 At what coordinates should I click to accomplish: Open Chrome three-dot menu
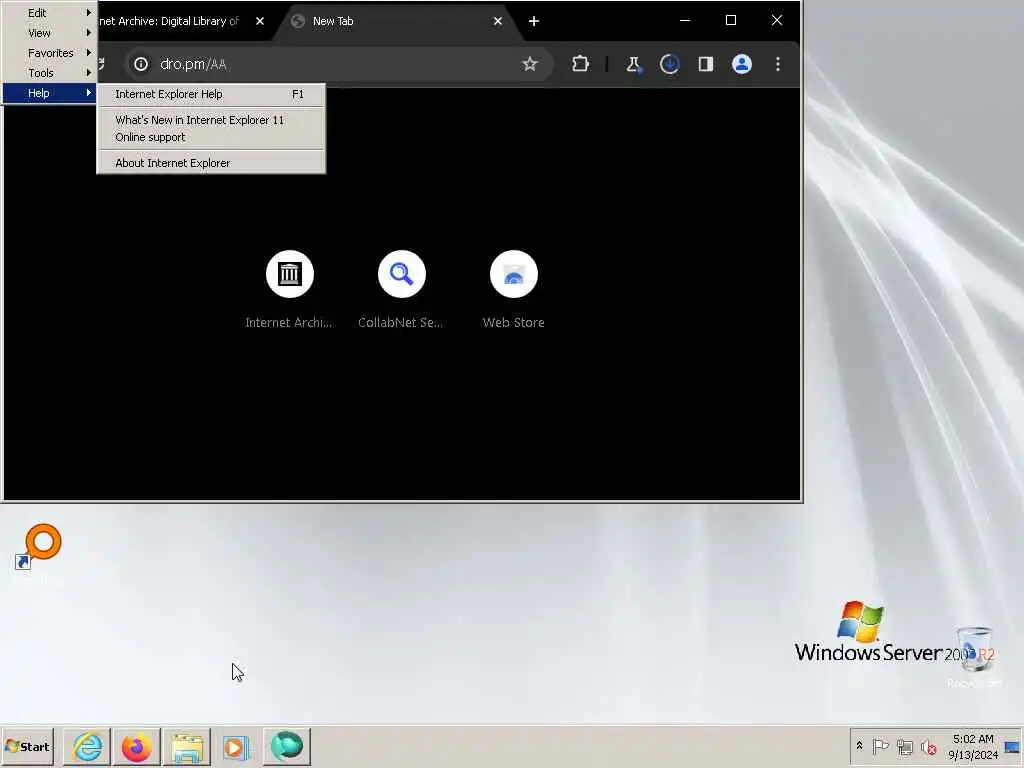point(778,64)
